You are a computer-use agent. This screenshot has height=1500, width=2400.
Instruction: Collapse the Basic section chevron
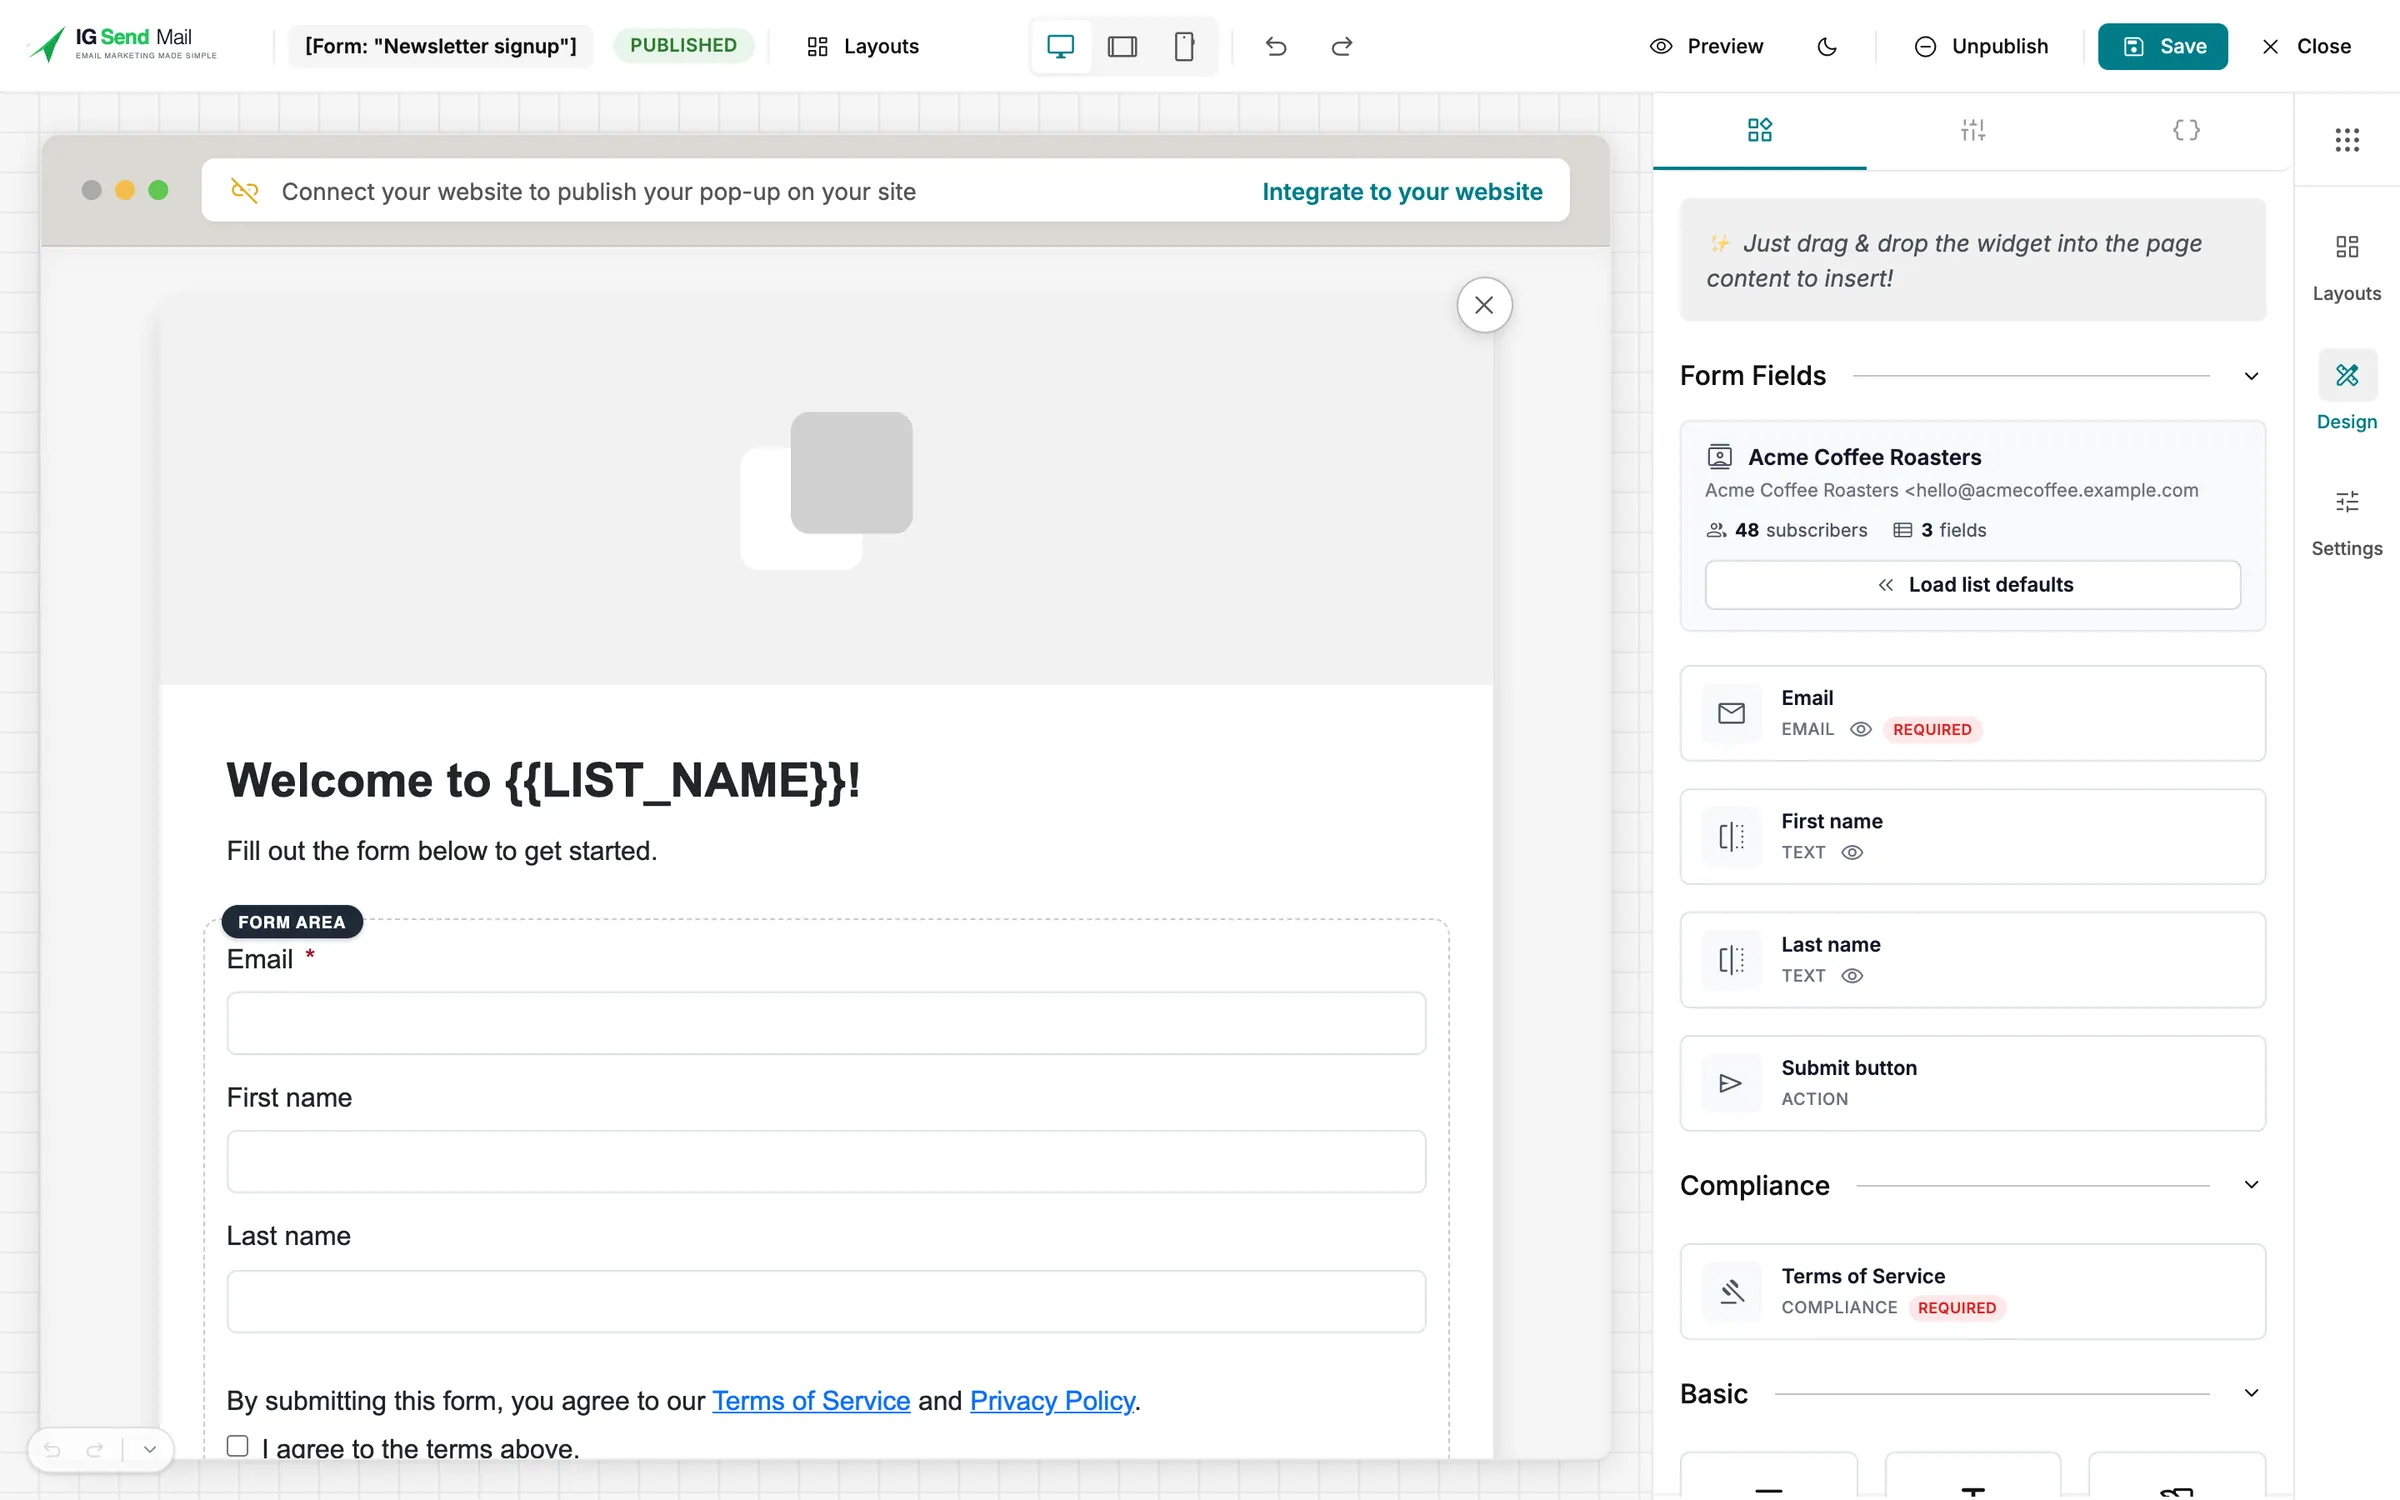[2251, 1393]
